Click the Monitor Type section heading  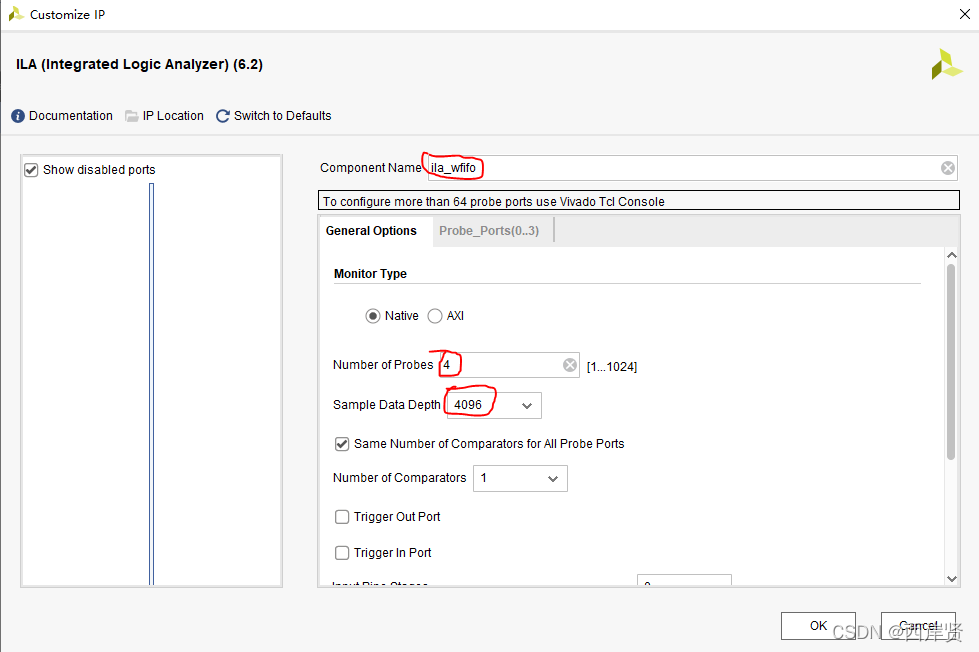coord(370,274)
